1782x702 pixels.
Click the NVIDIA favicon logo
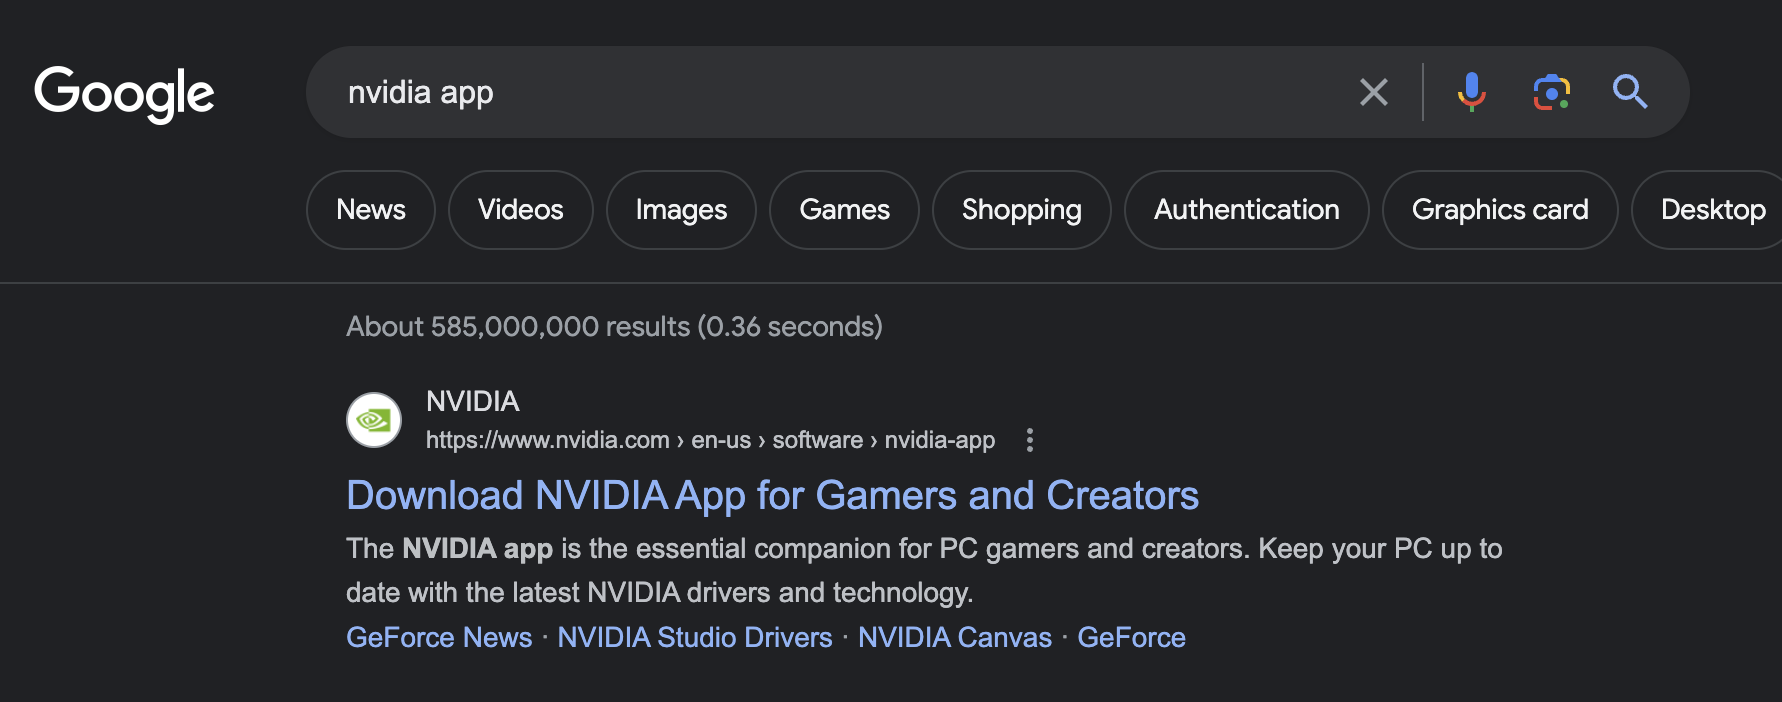click(x=374, y=420)
